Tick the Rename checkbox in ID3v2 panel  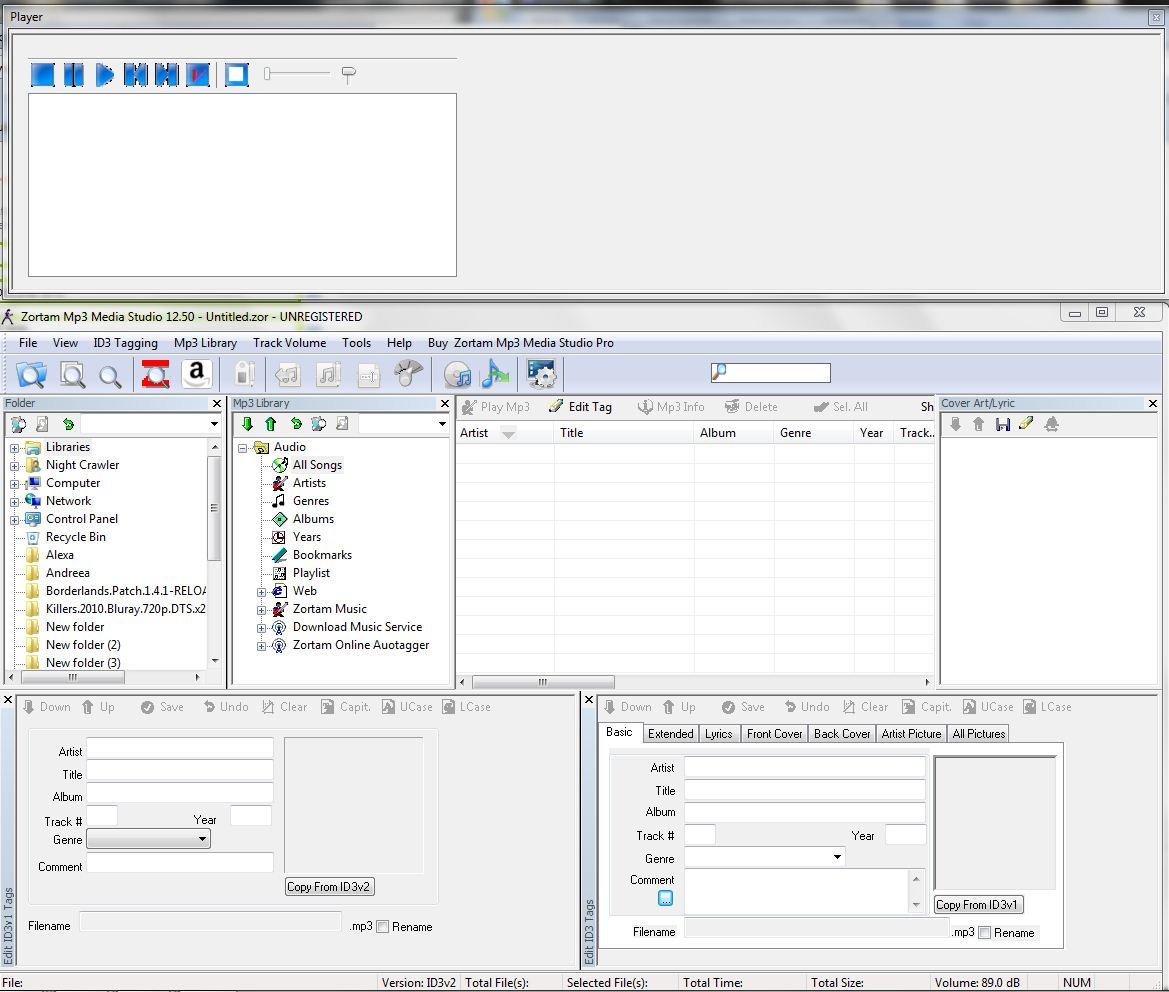(x=985, y=933)
